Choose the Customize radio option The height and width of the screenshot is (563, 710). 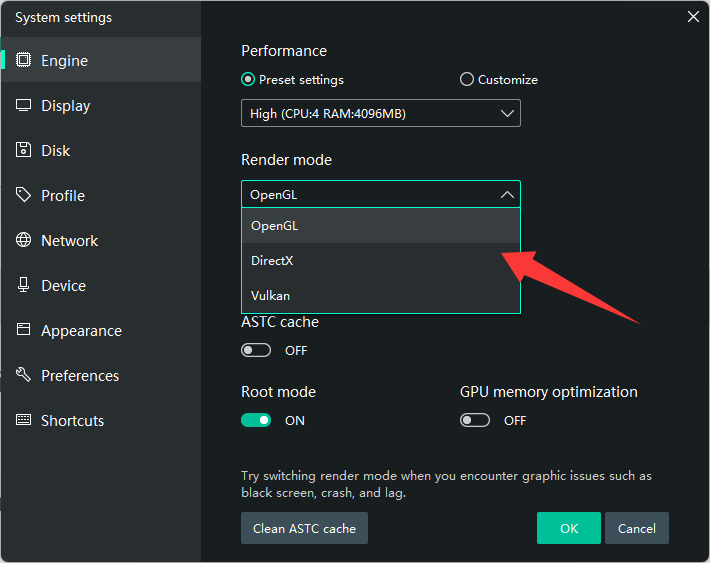tap(467, 80)
